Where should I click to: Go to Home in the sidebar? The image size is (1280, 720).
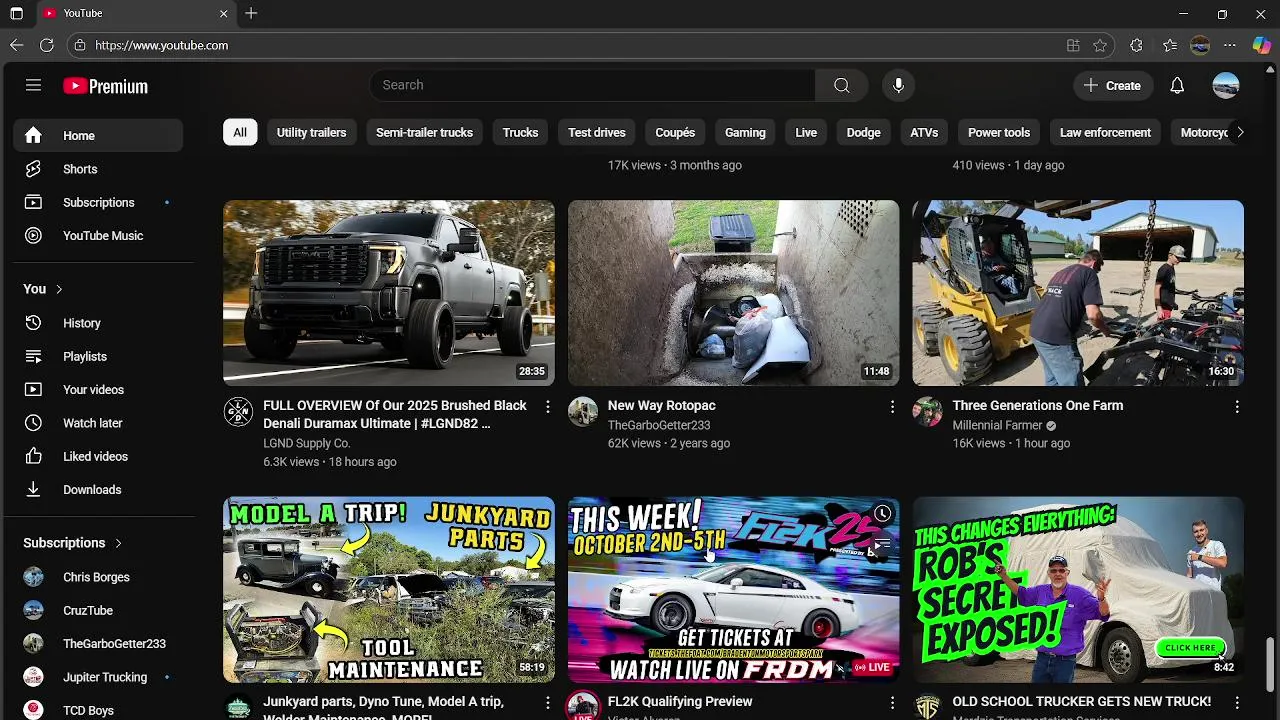[x=98, y=135]
